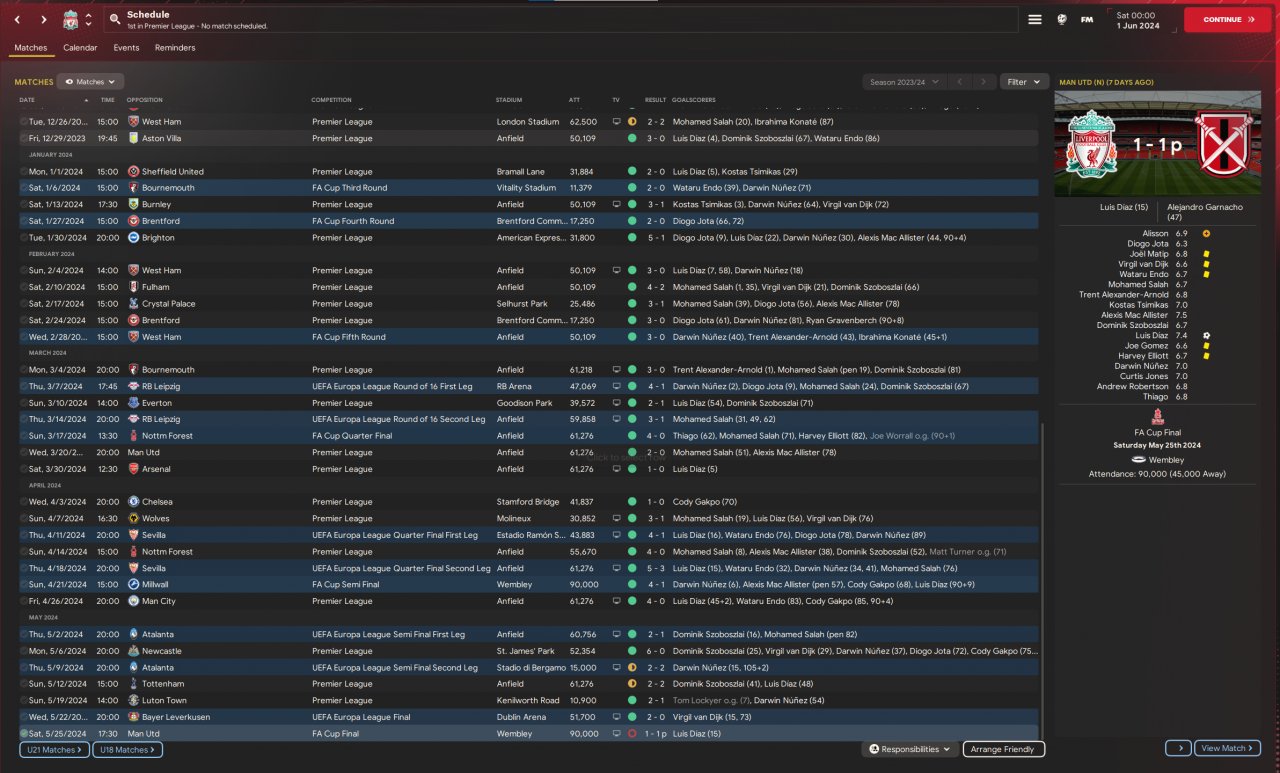Go to the previous season with left arrow
1280x773 pixels.
pos(960,82)
